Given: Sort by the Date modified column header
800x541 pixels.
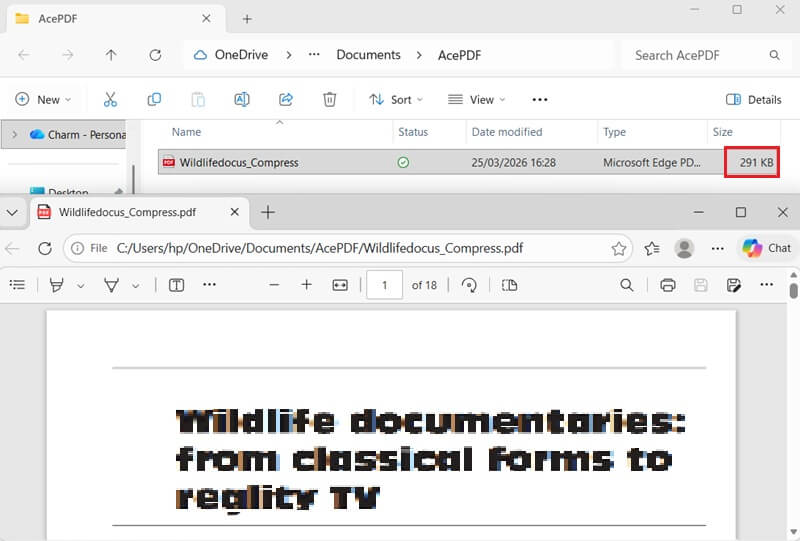Looking at the screenshot, I should click(x=507, y=132).
